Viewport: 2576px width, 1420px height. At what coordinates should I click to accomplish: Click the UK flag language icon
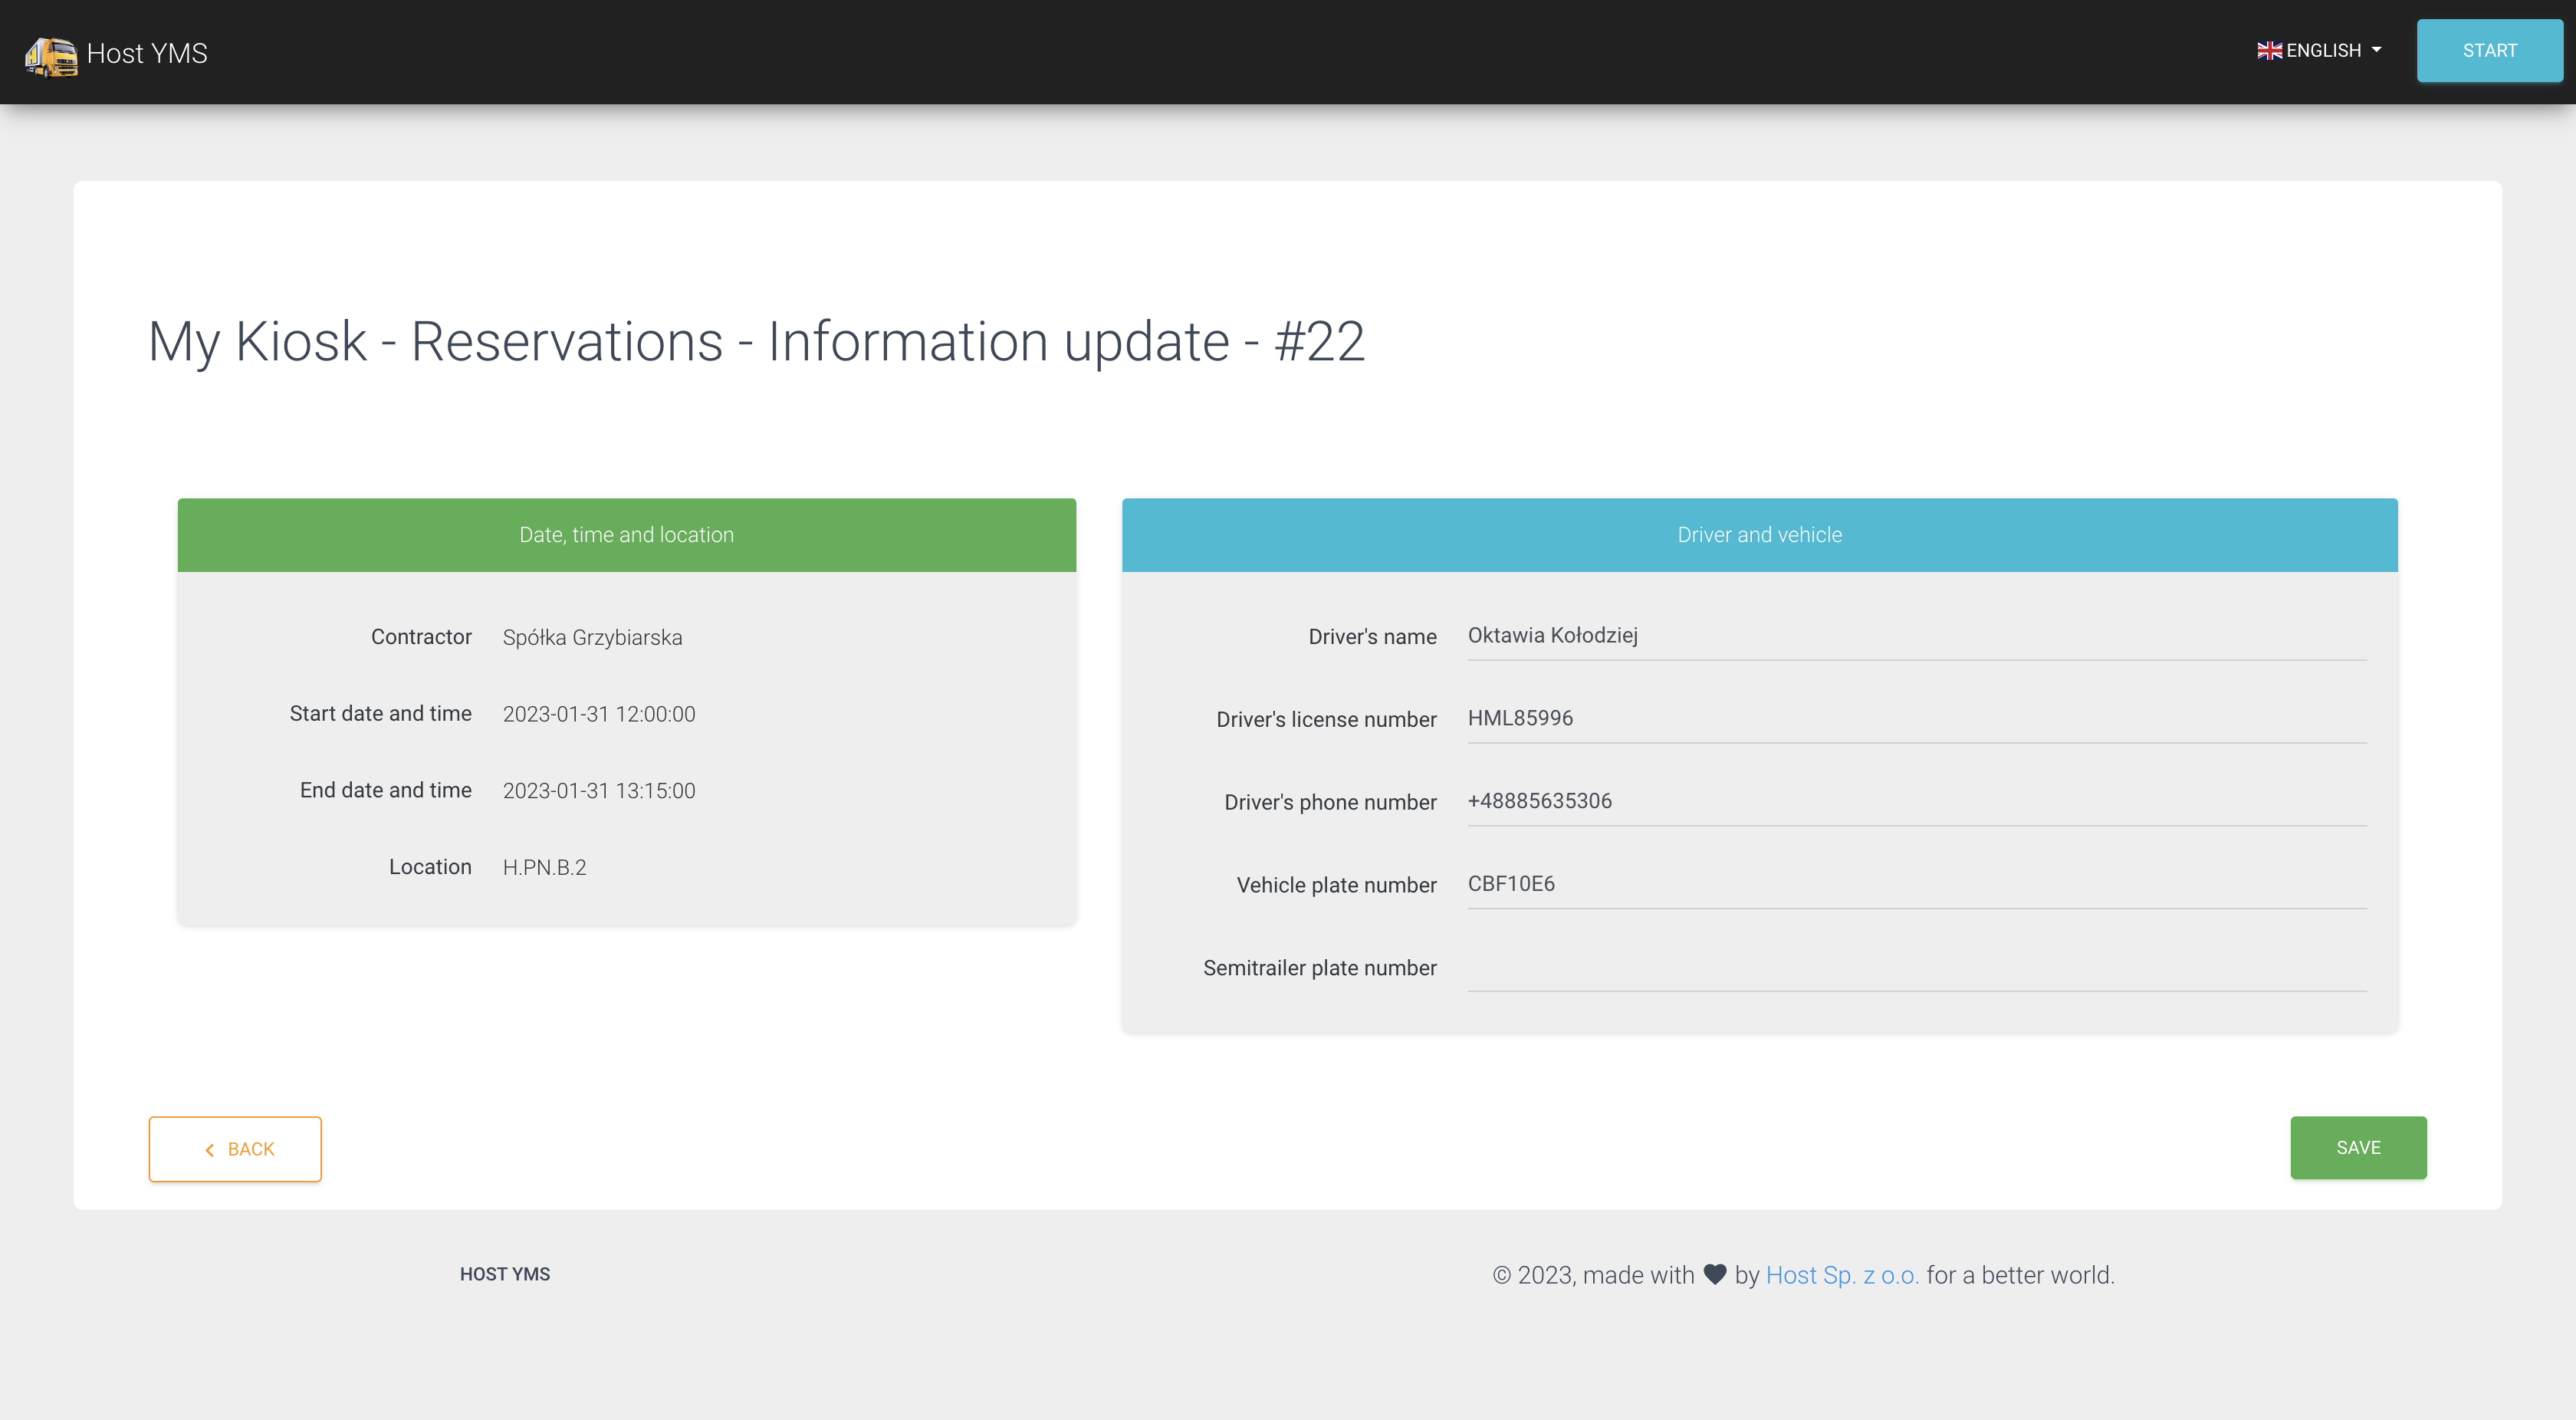pyautogui.click(x=2269, y=51)
